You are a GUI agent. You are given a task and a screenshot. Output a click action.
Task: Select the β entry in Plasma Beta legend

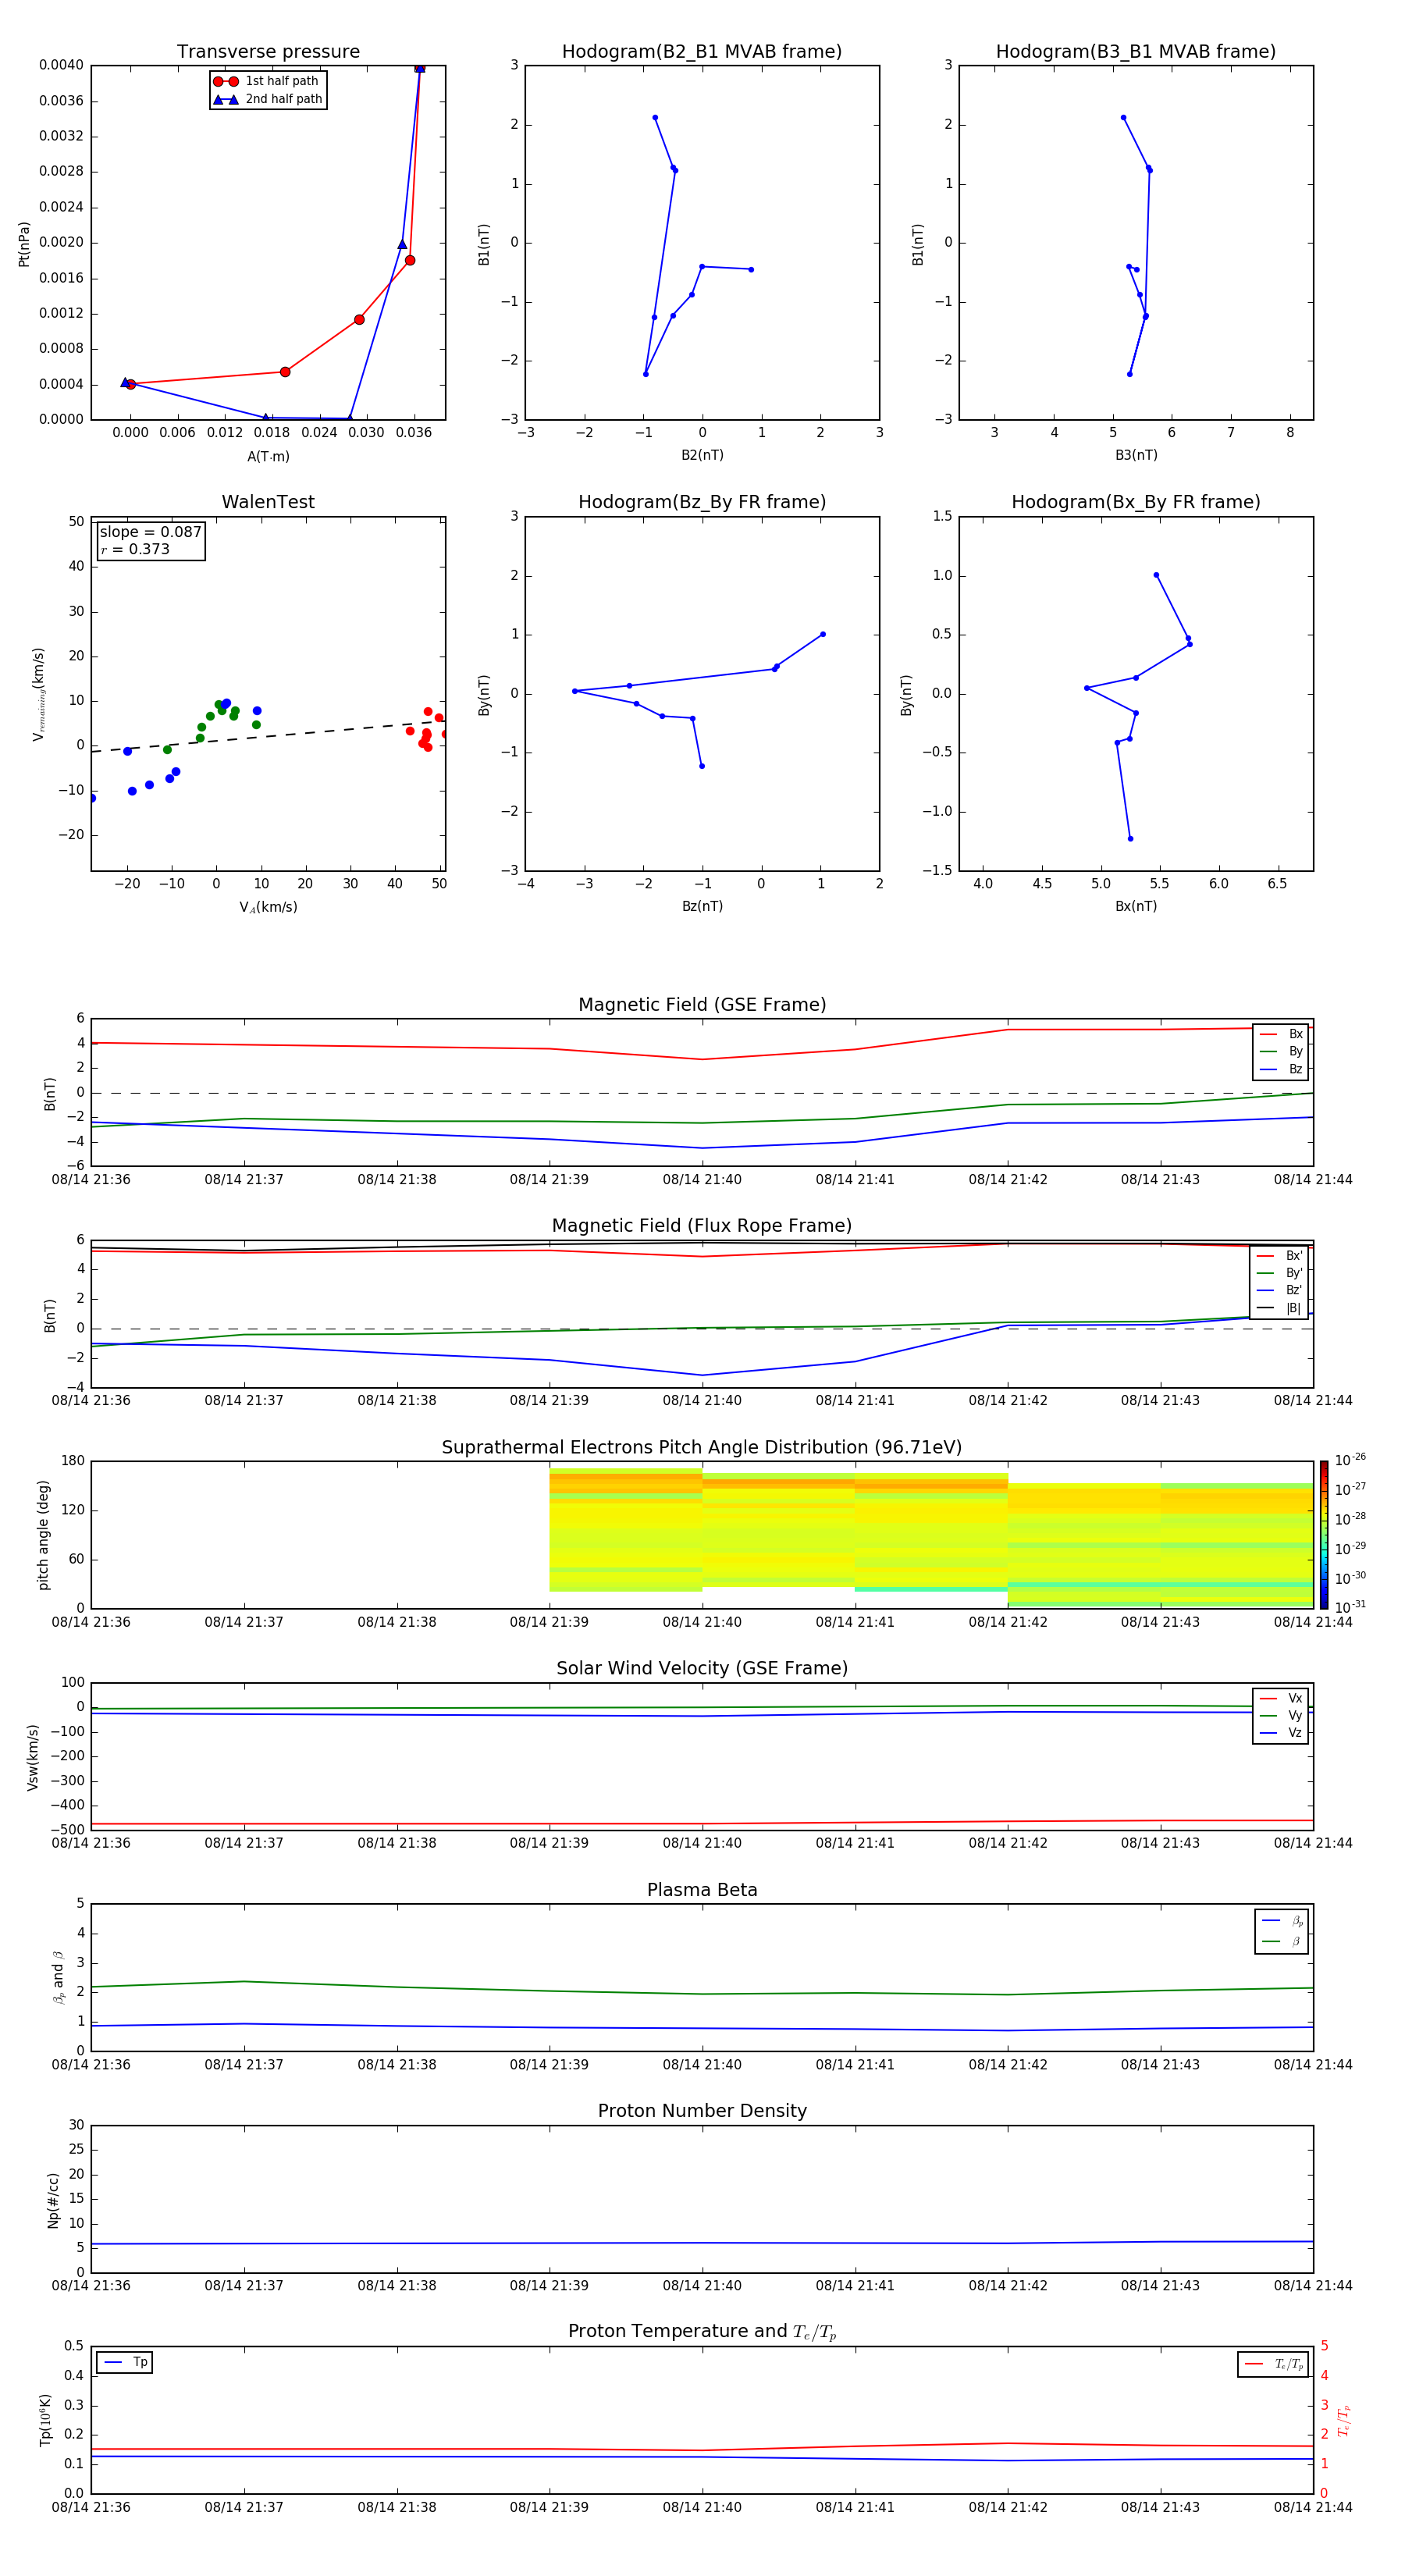[x=1282, y=1941]
